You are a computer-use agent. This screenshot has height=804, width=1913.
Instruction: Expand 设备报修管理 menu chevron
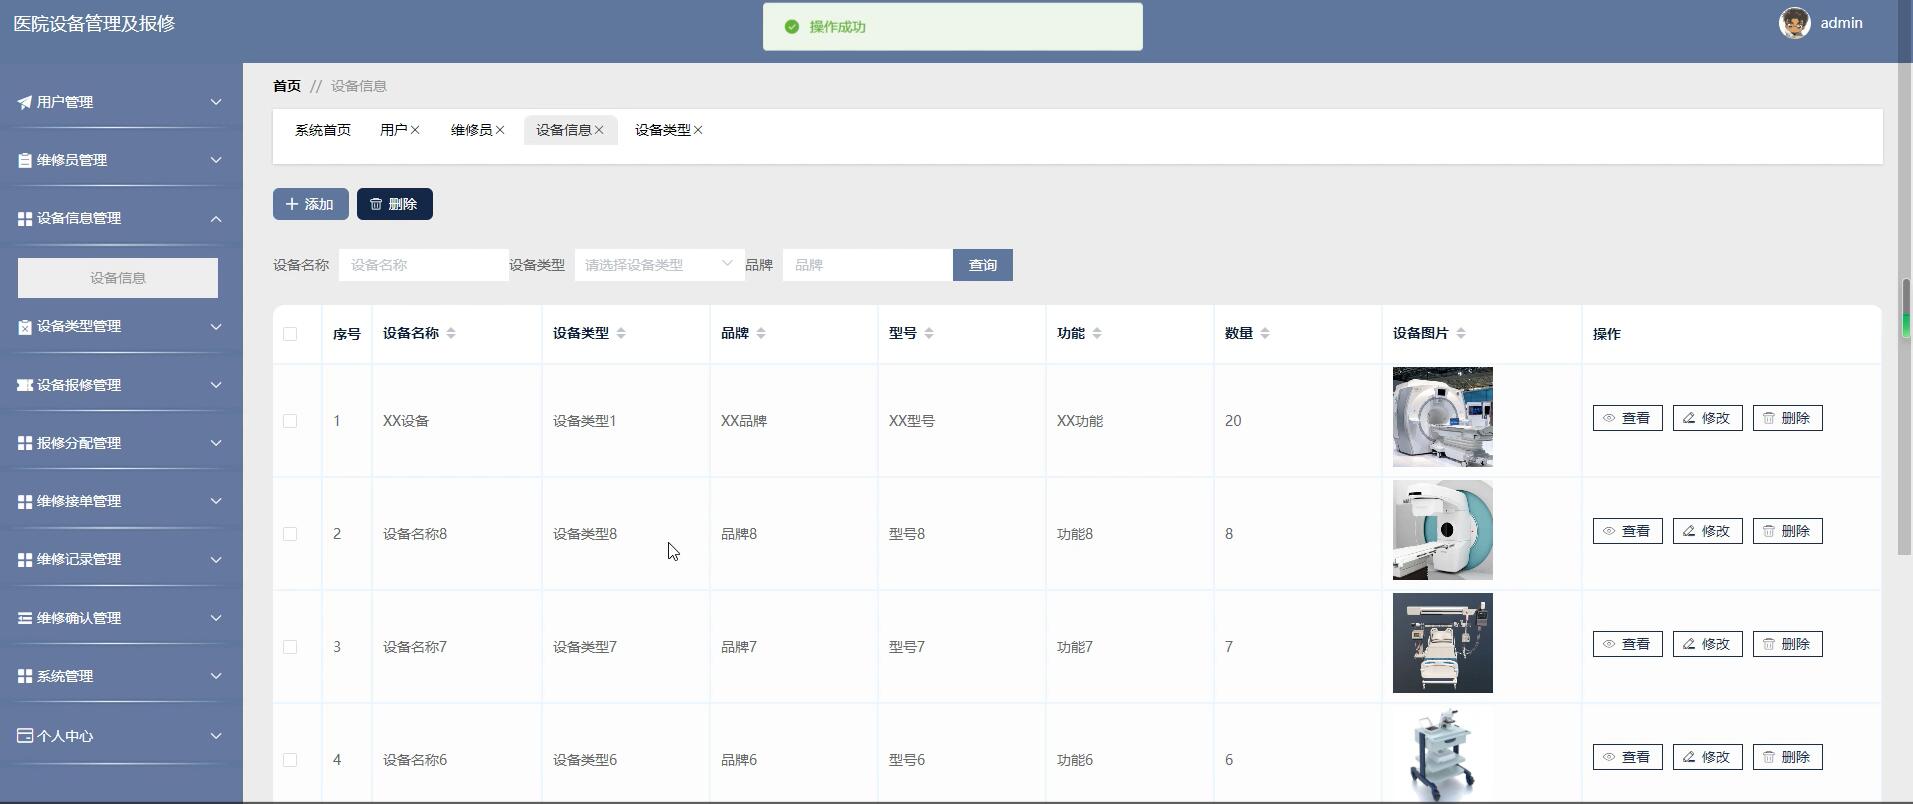point(216,385)
